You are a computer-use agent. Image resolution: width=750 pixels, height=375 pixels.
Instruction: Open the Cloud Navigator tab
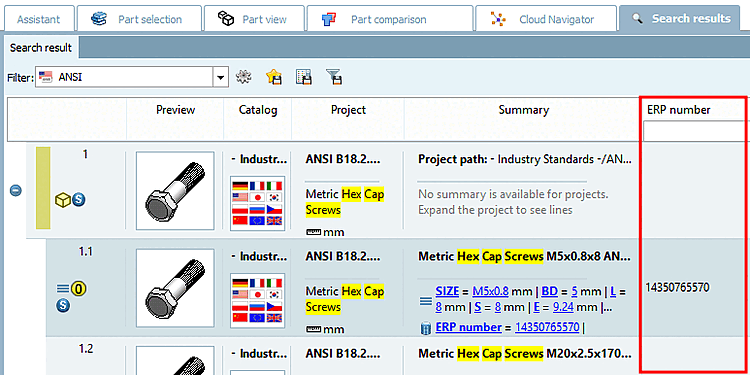[546, 20]
